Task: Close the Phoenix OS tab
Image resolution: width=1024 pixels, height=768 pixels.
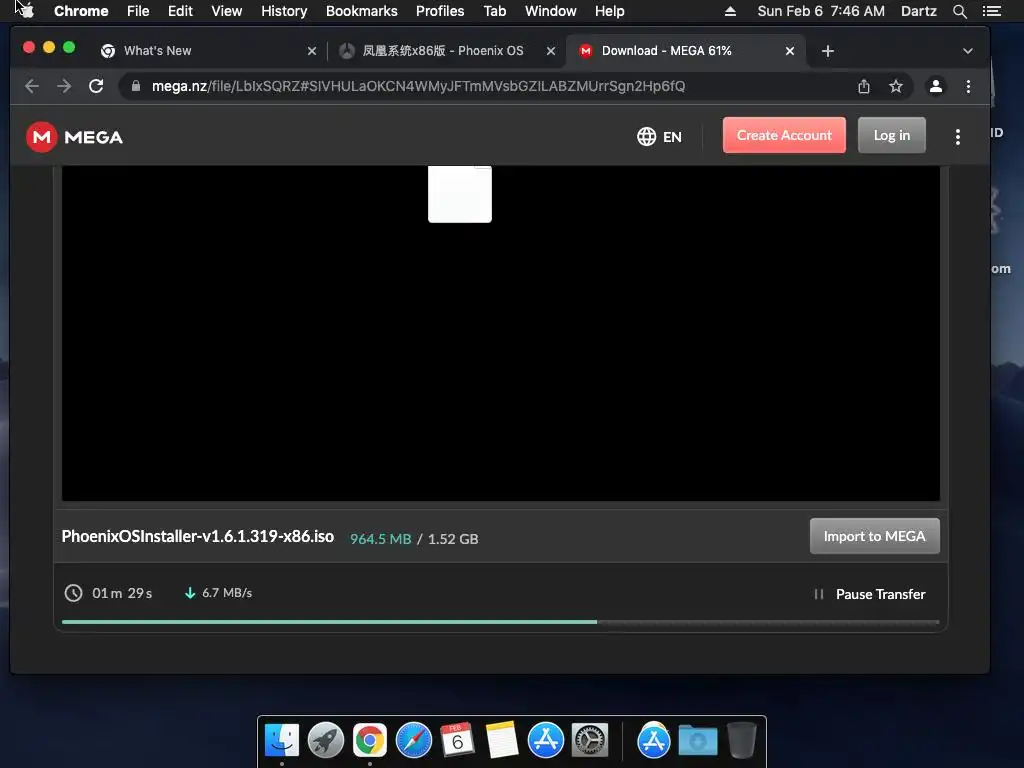Action: pos(551,51)
